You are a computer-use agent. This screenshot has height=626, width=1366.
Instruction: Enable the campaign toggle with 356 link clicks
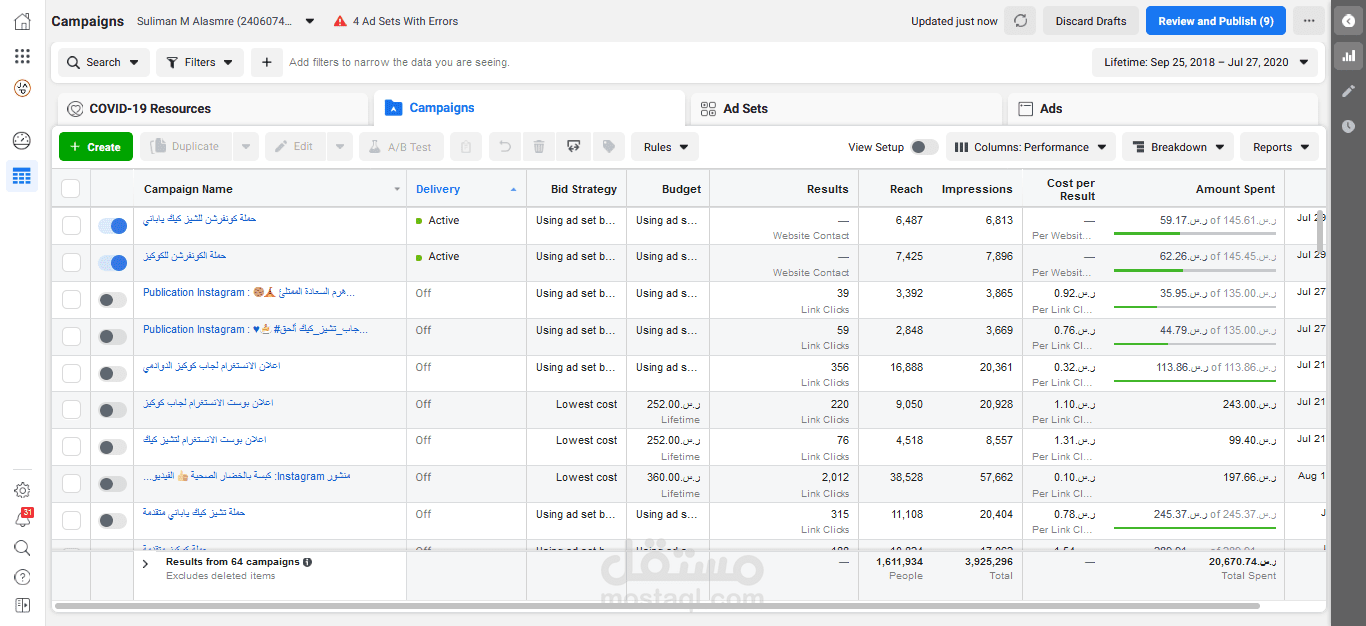point(113,374)
